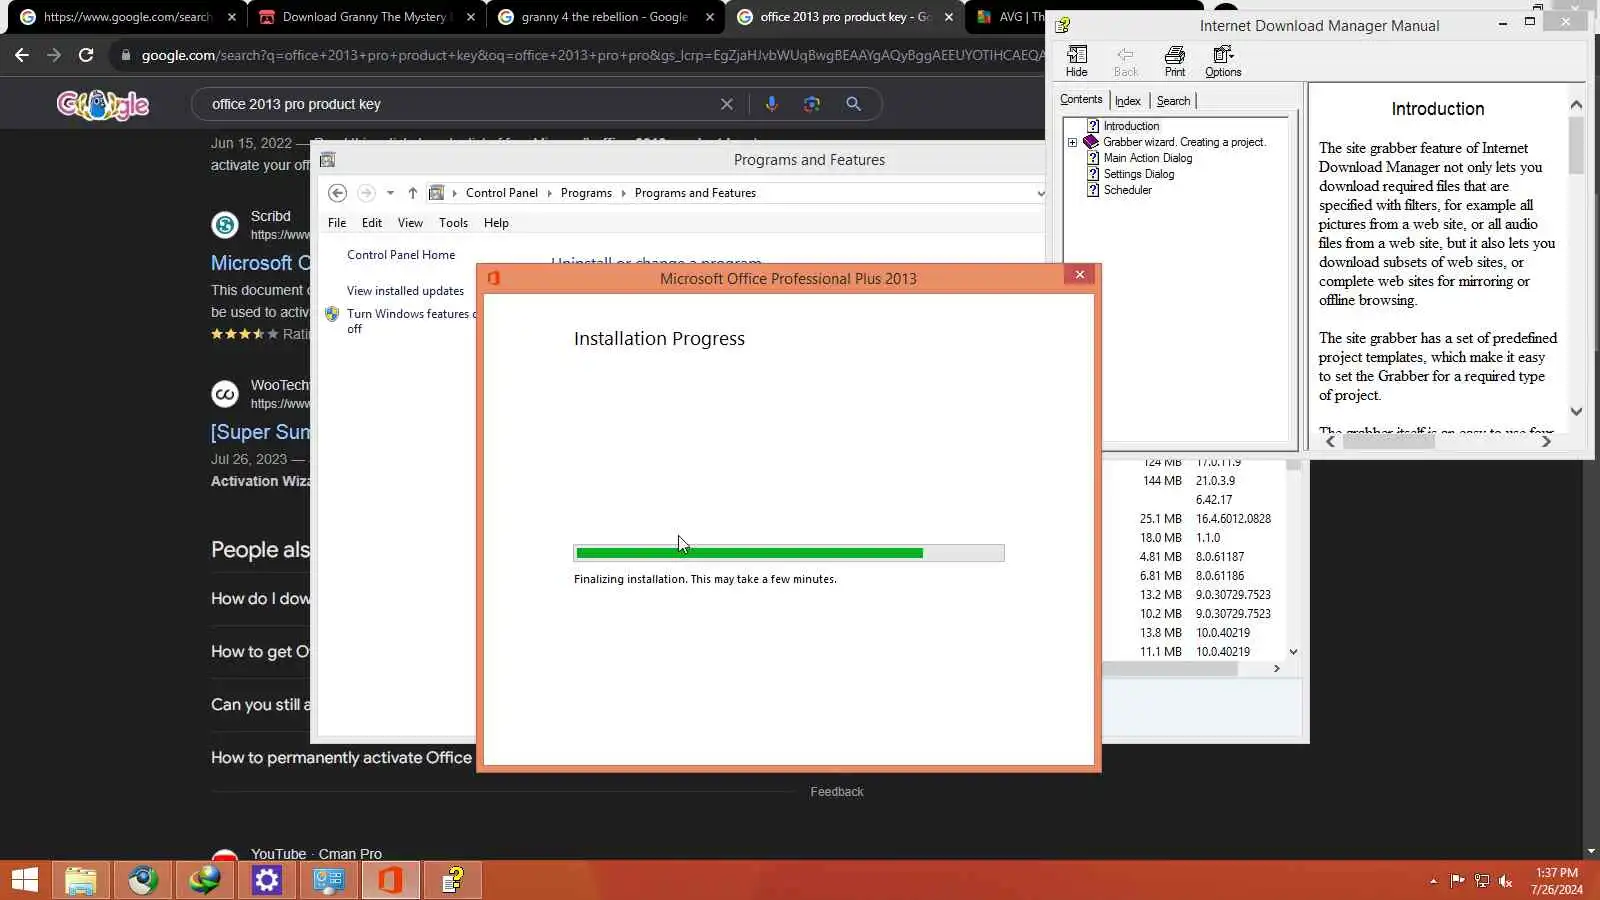This screenshot has width=1600, height=900.
Task: Open Options in IDM Manual toolbar
Action: click(1223, 61)
